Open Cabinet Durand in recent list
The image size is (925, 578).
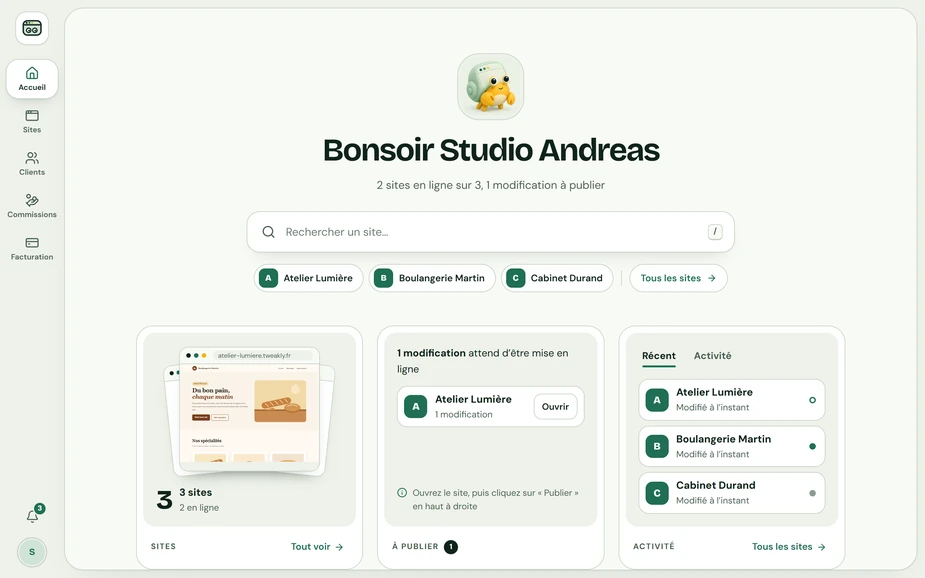pos(732,493)
